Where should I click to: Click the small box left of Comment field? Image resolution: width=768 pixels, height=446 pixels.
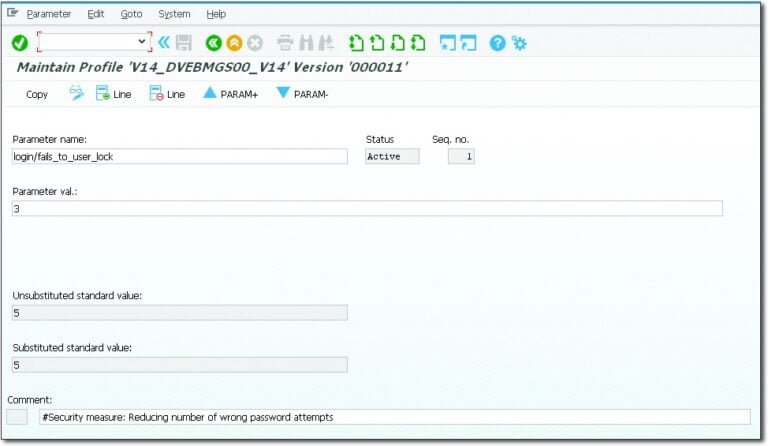tap(17, 417)
